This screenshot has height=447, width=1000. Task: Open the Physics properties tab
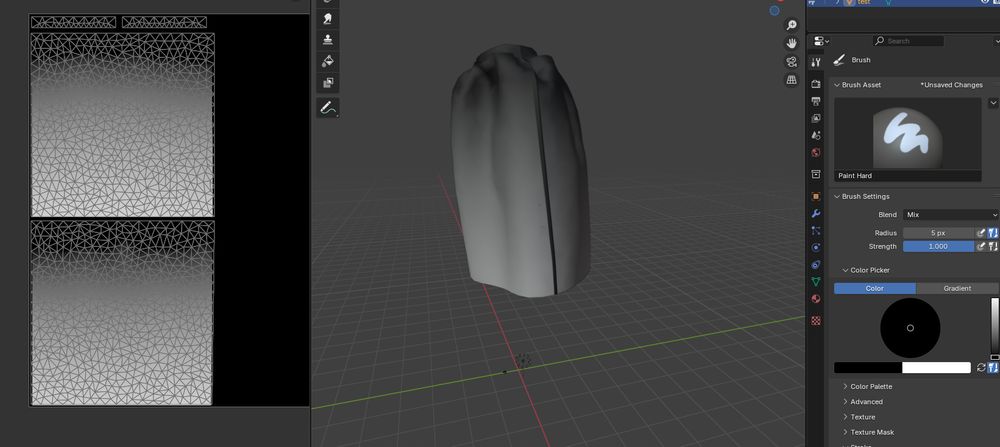pos(816,247)
